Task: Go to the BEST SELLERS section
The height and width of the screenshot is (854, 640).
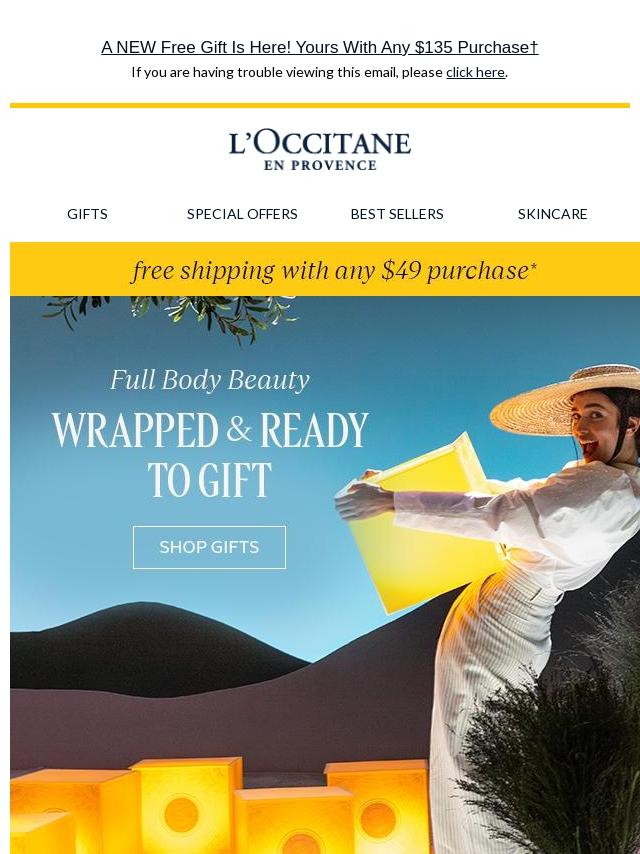Action: [397, 214]
